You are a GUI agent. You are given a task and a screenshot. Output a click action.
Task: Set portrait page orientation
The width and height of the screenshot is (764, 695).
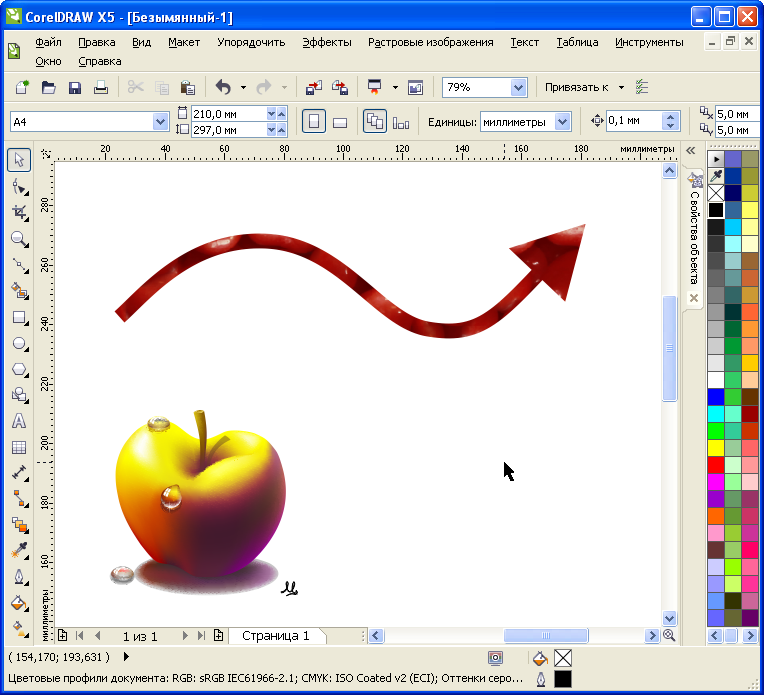coord(314,121)
